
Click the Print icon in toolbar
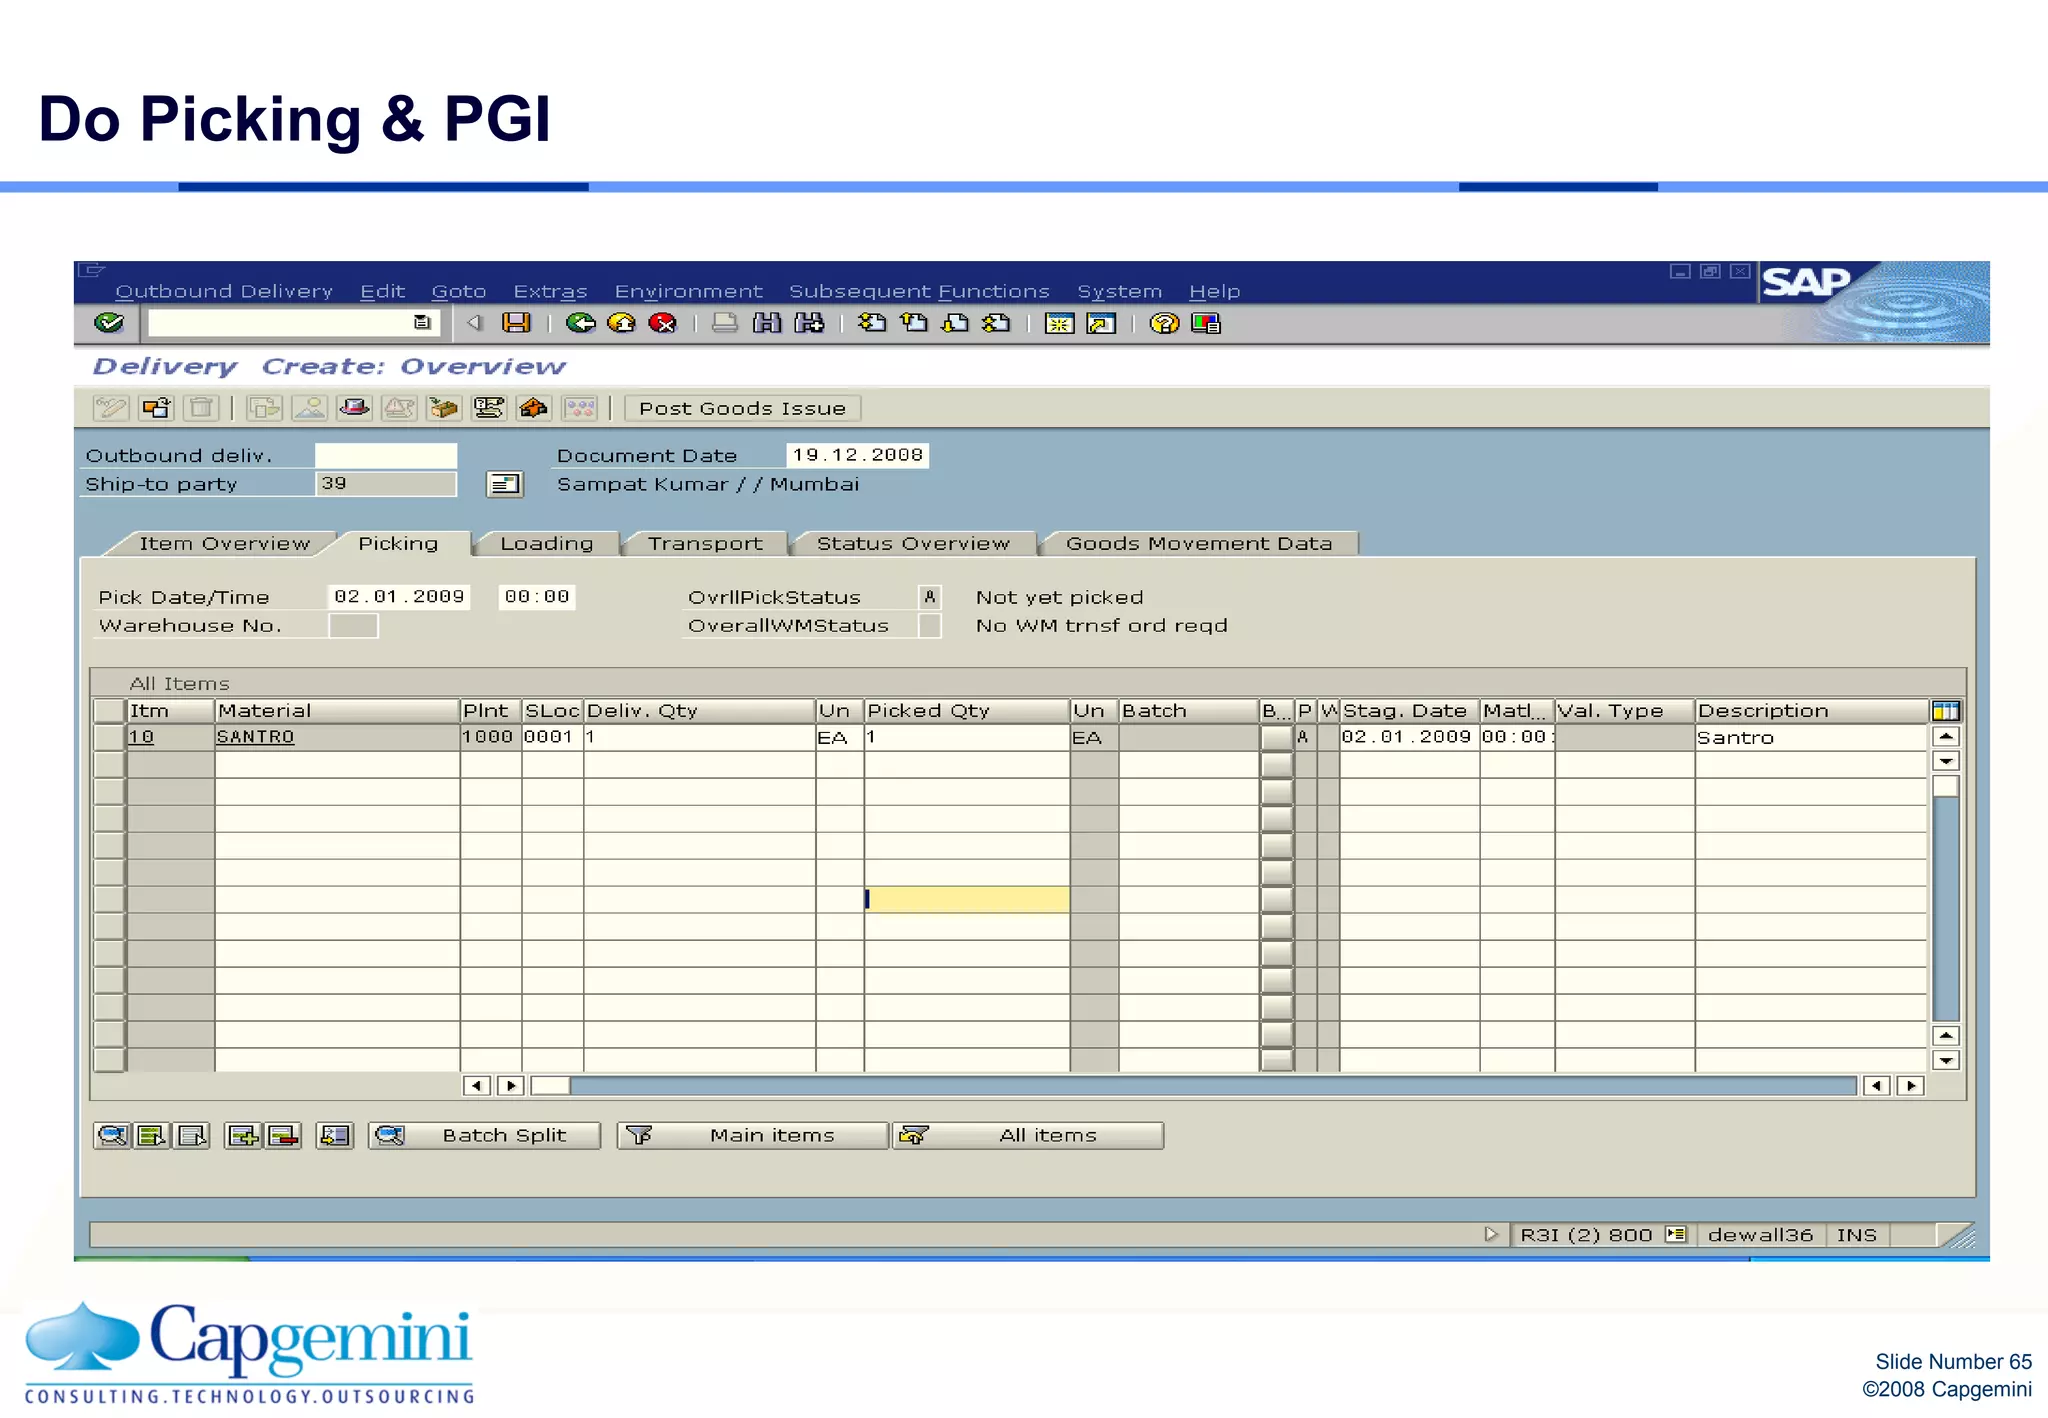click(x=725, y=323)
